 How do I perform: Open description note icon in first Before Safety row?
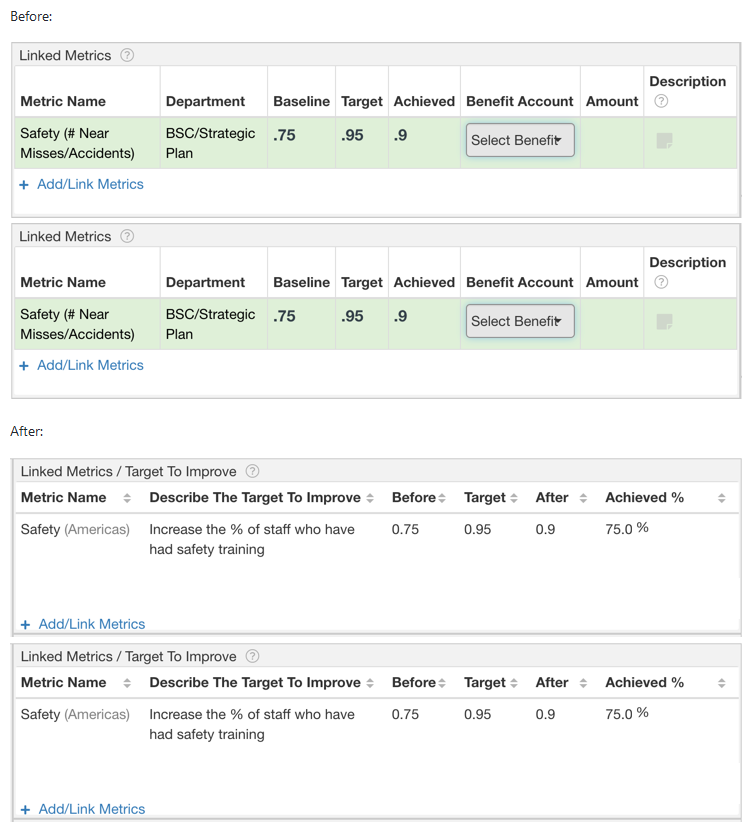pyautogui.click(x=665, y=140)
